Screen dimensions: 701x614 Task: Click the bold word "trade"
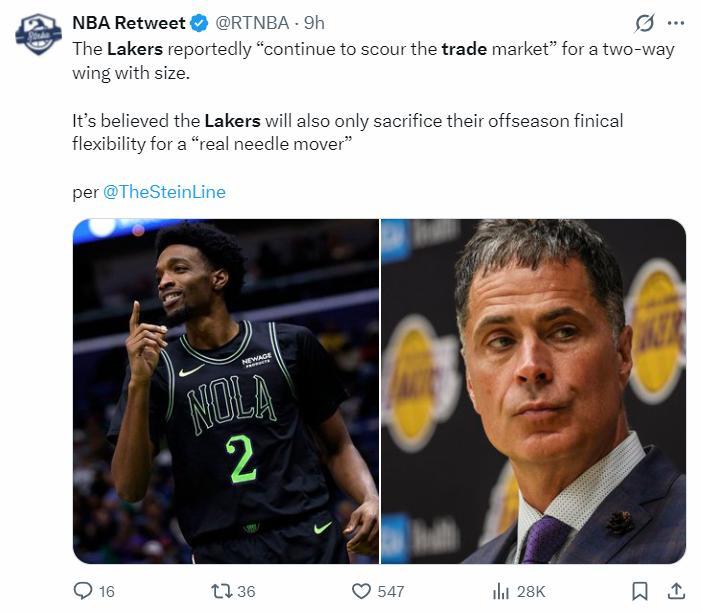464,49
